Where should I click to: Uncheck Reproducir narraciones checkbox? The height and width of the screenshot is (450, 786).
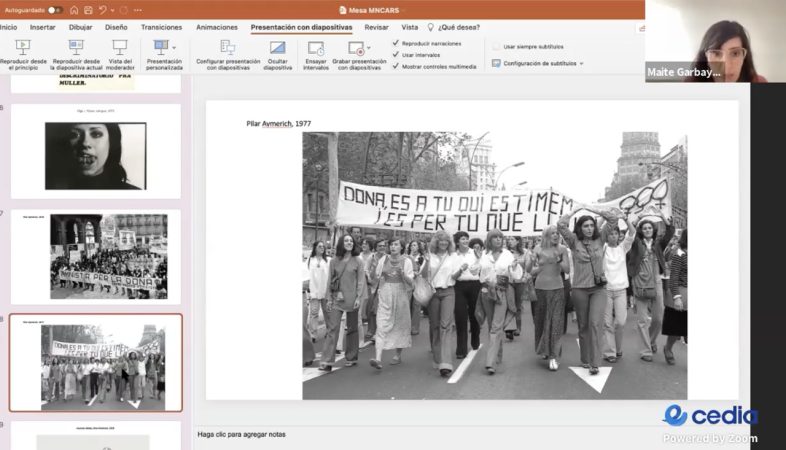(x=396, y=43)
